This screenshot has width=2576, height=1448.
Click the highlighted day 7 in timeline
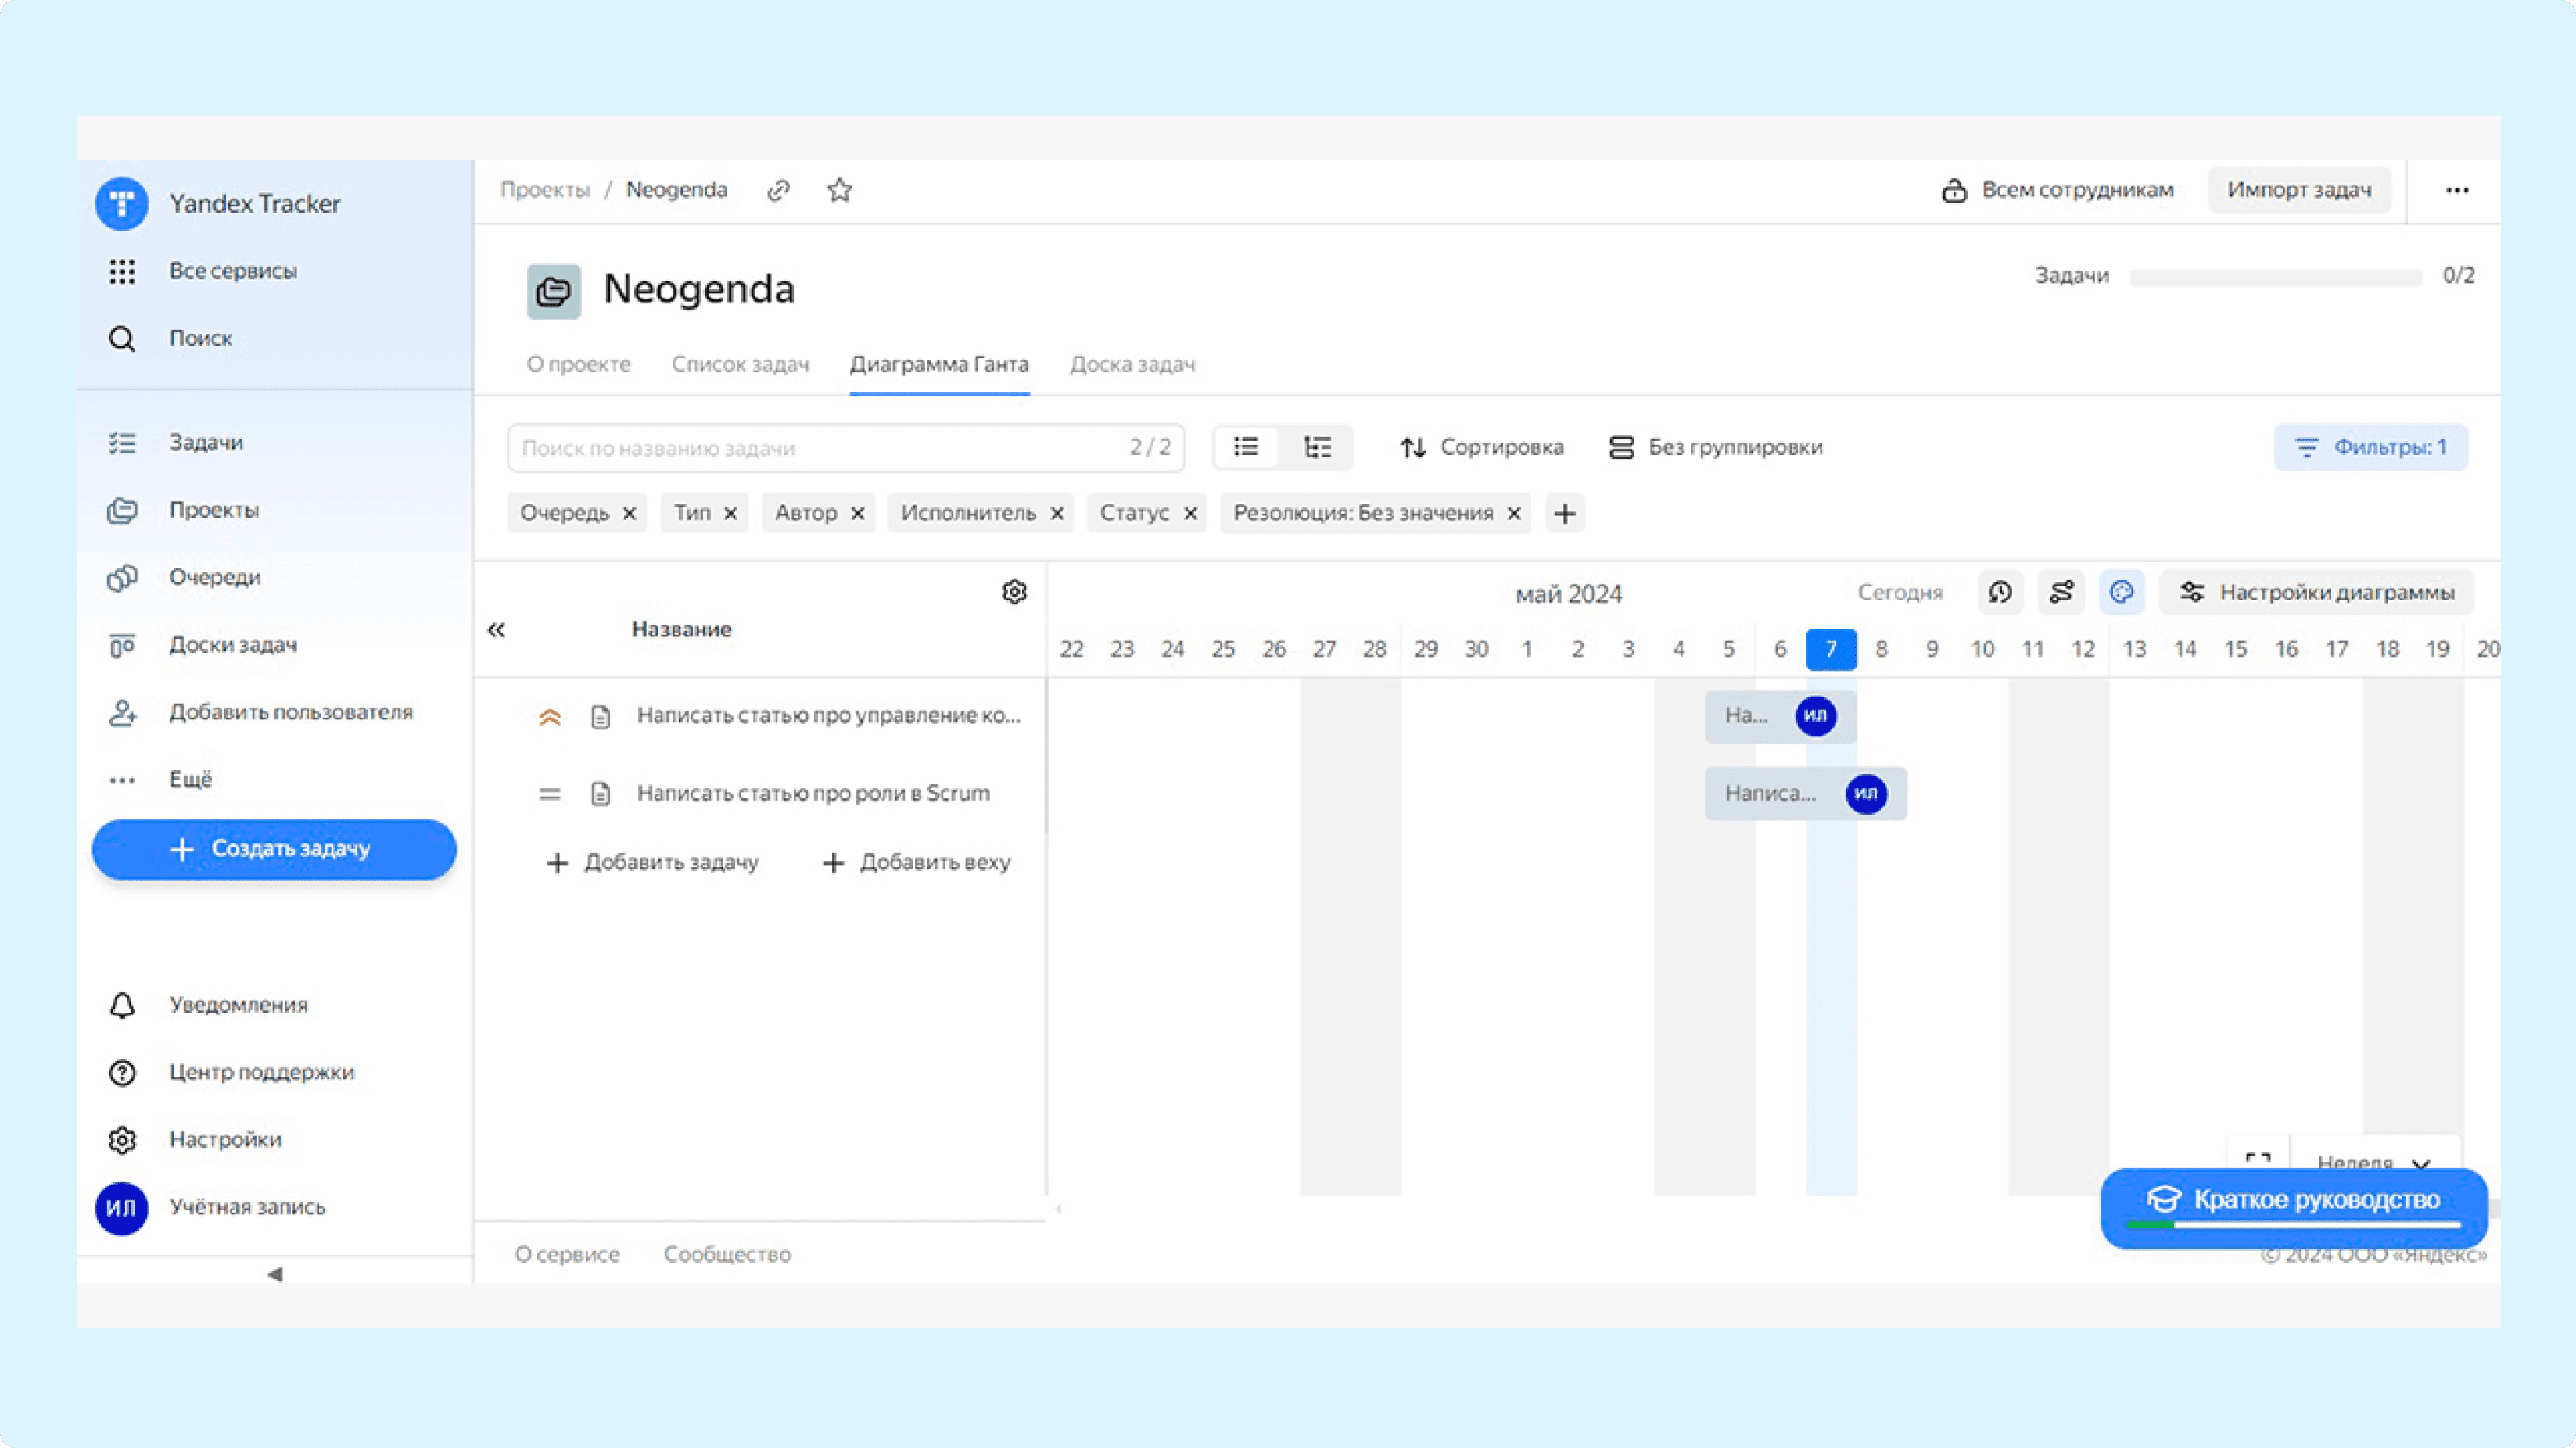[1831, 650]
